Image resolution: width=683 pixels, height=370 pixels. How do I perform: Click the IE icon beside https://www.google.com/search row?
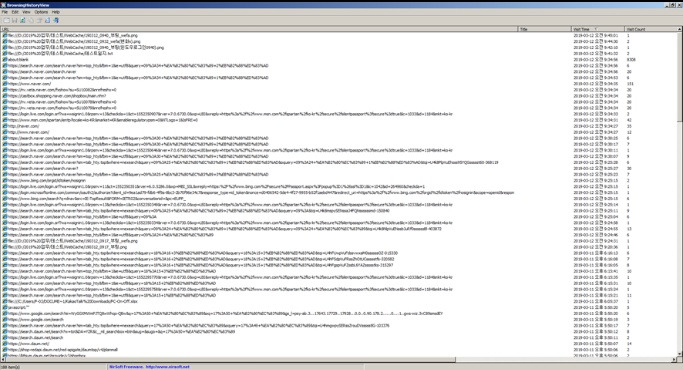pyautogui.click(x=5, y=319)
